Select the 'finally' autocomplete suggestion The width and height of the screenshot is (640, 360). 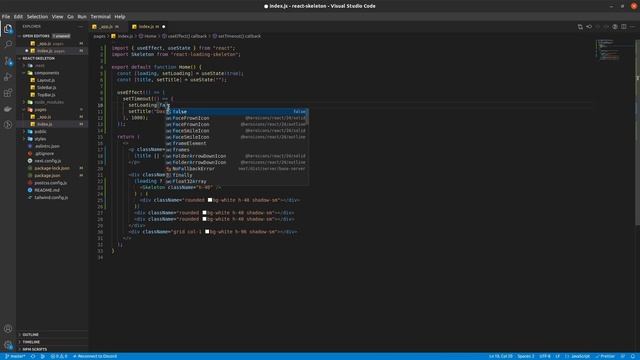pos(237,175)
